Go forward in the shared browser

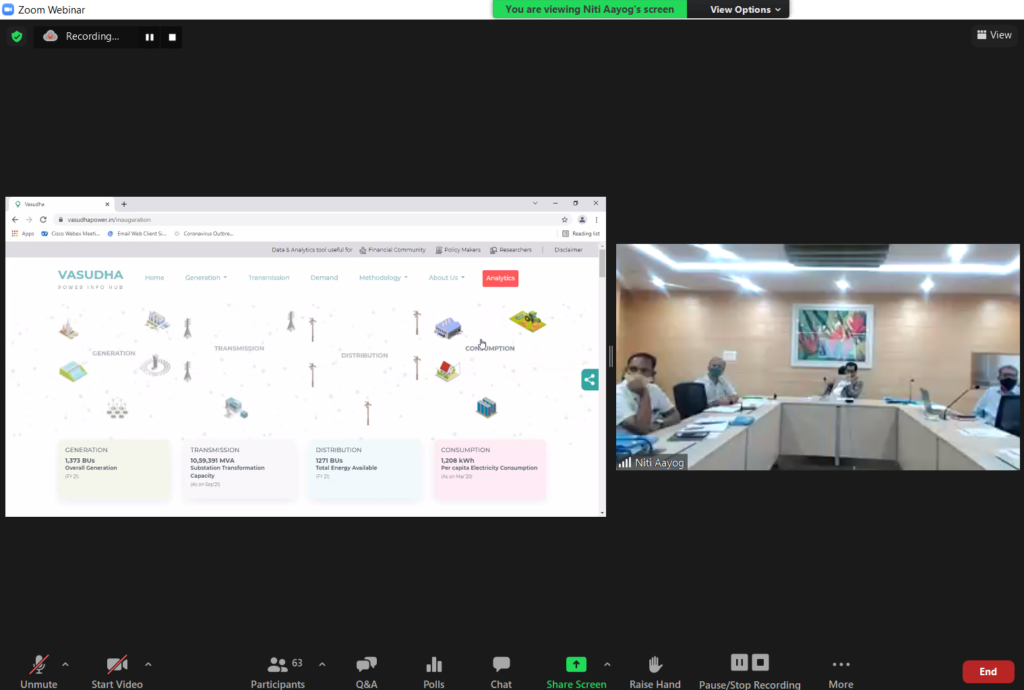29,220
